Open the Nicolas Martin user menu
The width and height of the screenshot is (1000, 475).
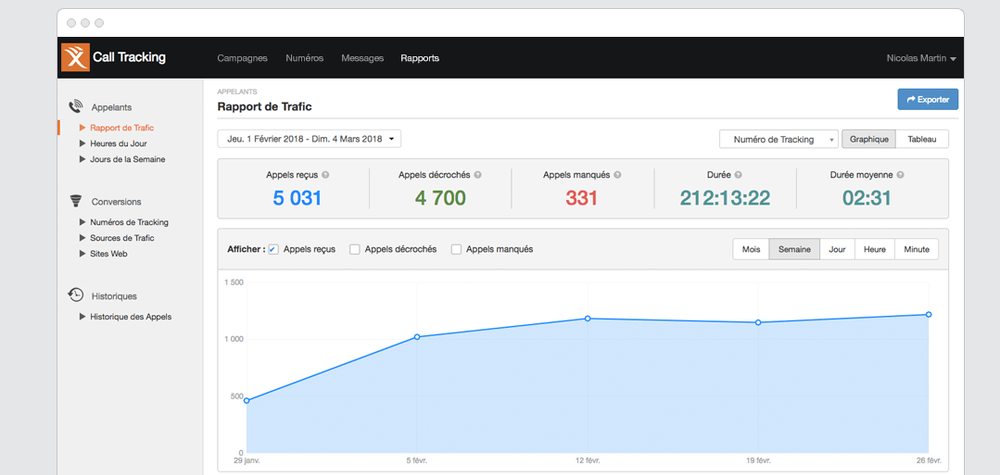coord(921,58)
